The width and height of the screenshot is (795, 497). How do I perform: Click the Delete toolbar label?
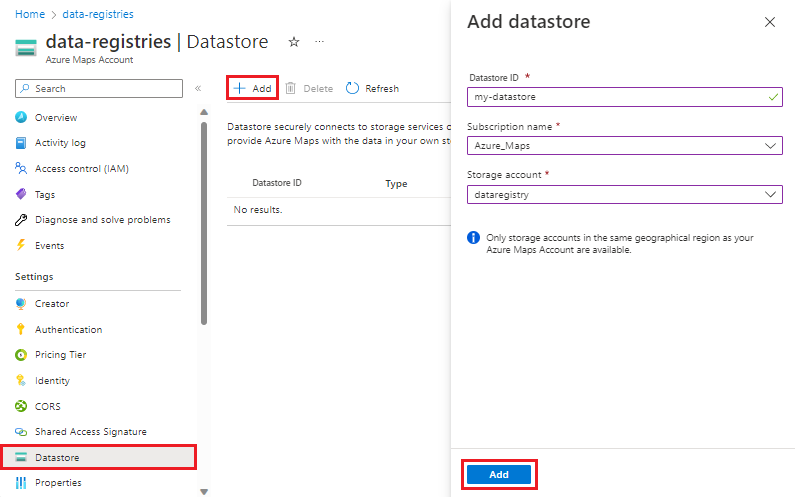tap(318, 88)
